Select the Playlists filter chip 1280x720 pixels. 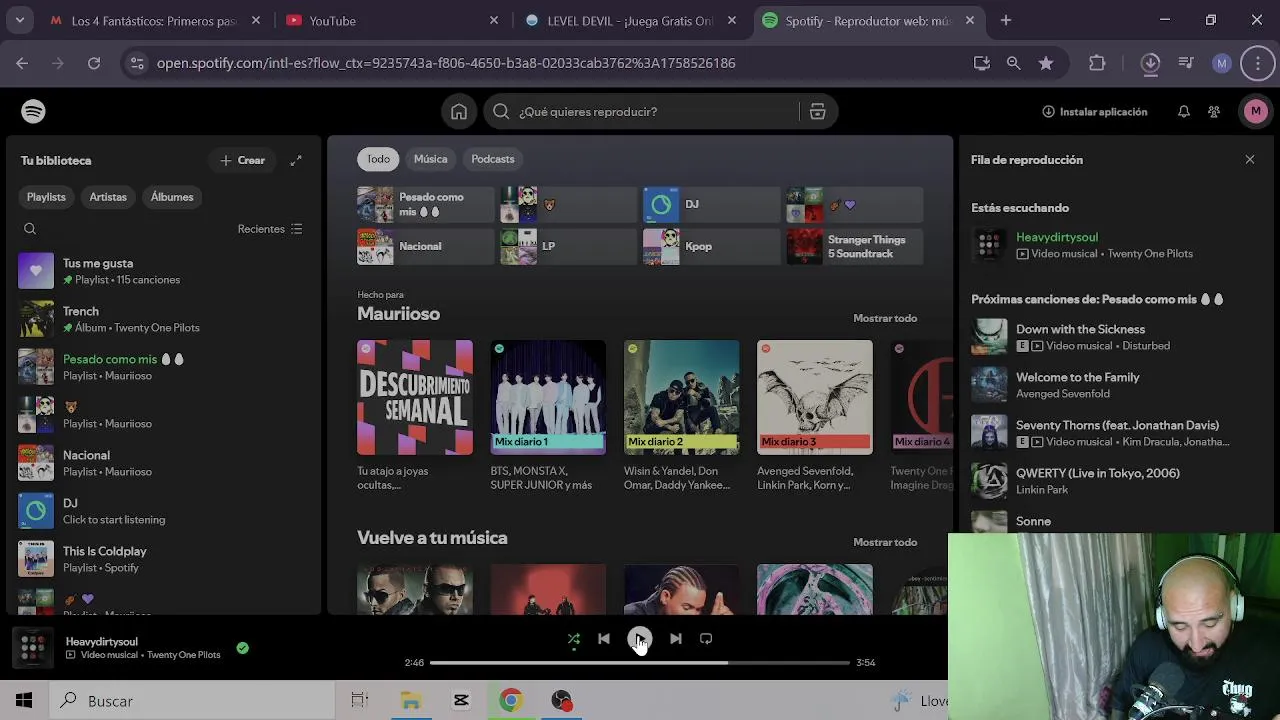(x=46, y=197)
